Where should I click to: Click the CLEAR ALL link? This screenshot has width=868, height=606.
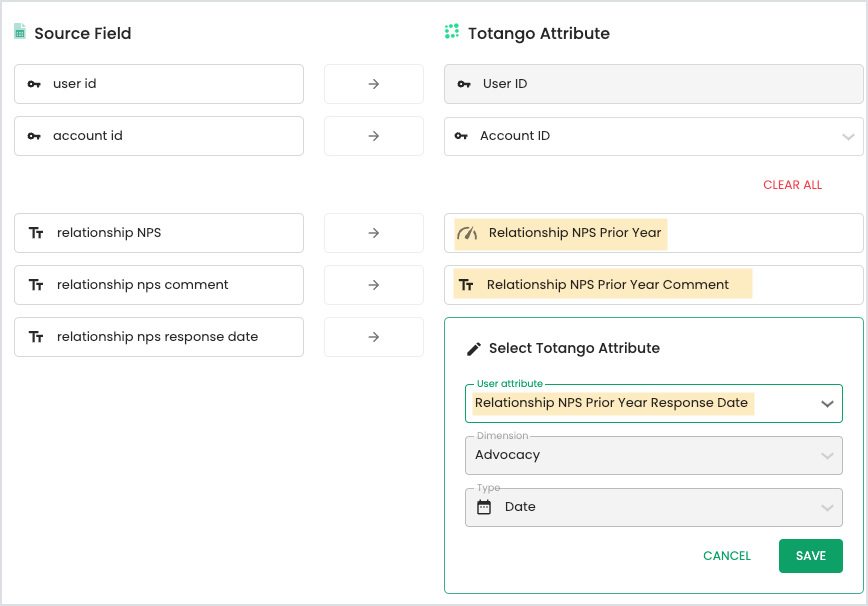tap(792, 185)
